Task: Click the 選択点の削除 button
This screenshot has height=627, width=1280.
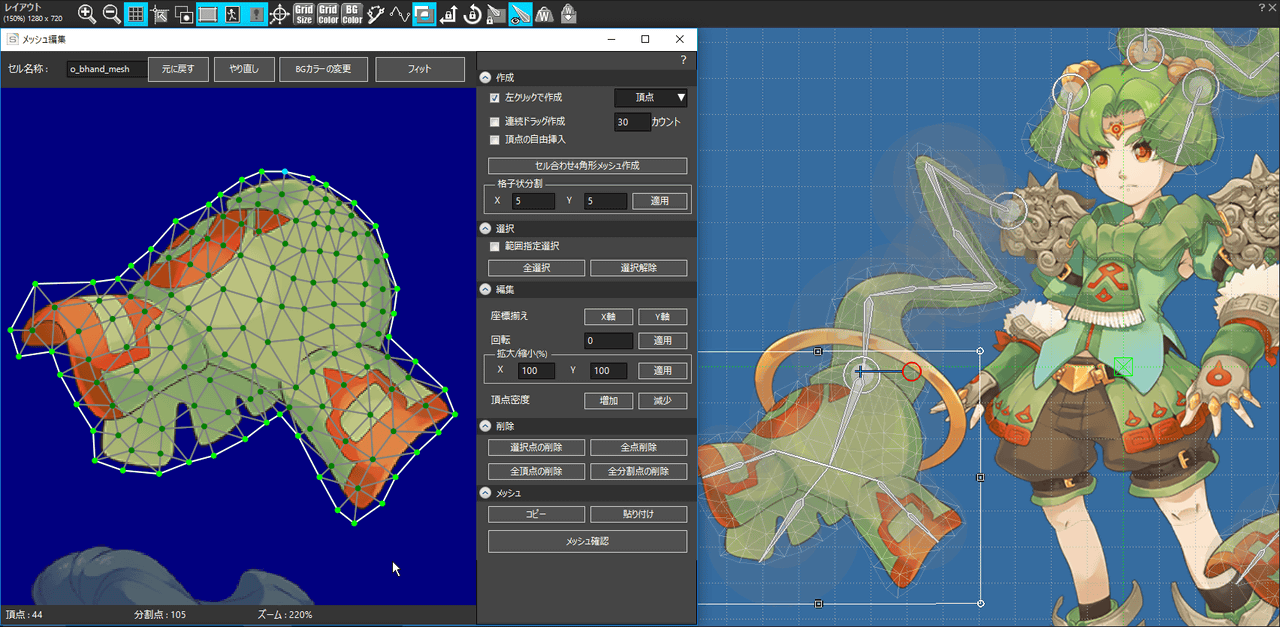Action: click(537, 447)
